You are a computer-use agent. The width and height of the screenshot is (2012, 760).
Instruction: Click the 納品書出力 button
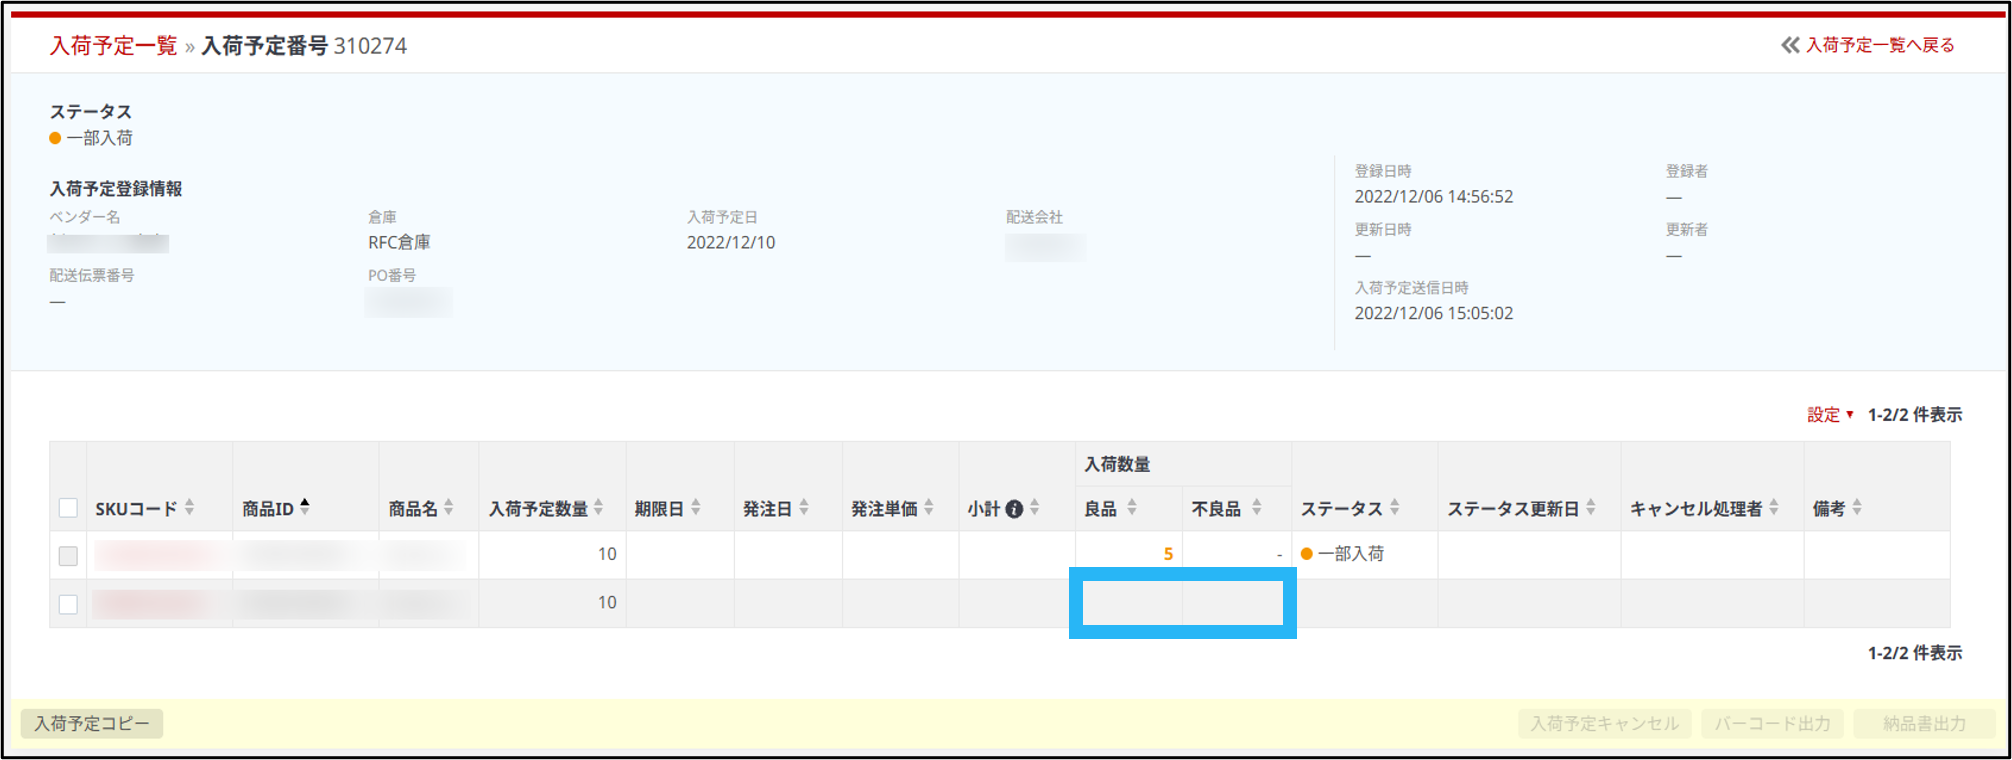[x=1924, y=723]
